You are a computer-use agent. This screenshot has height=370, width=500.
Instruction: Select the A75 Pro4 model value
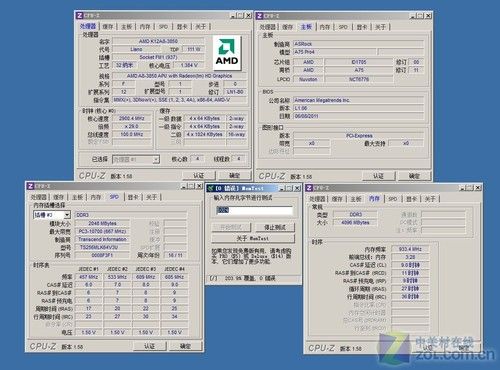(334, 52)
